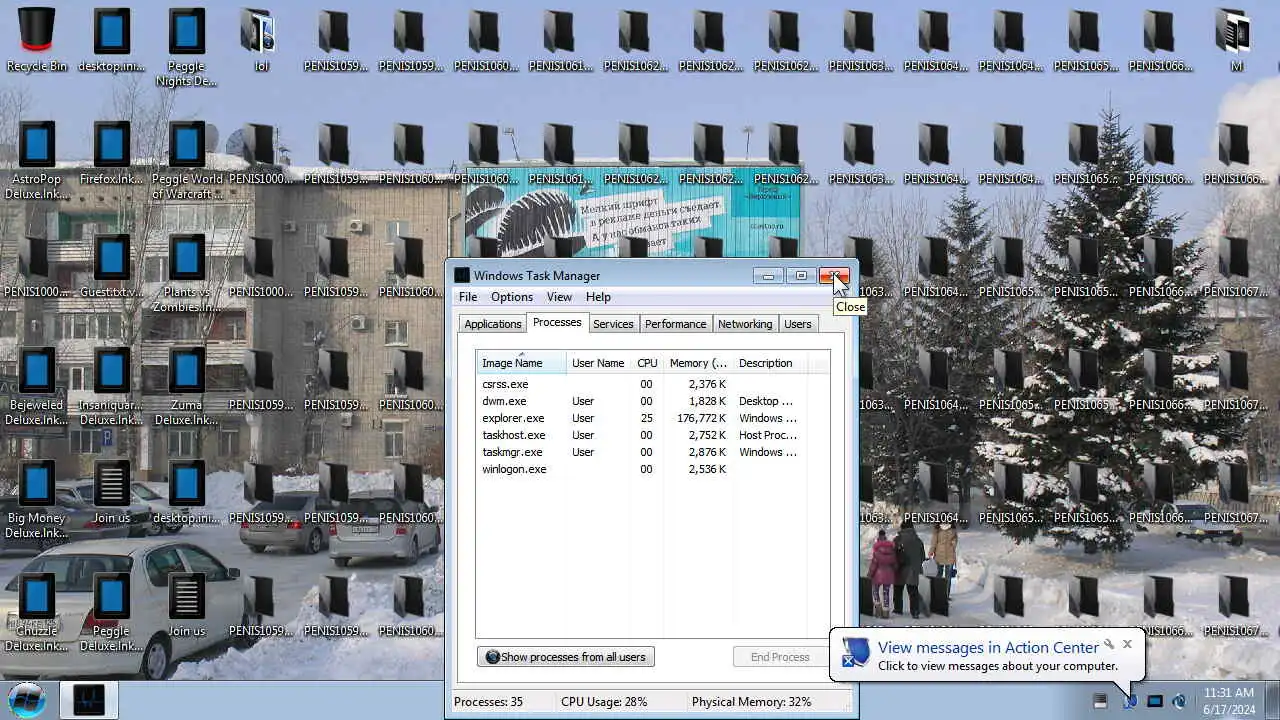
Task: Maximize the Windows Task Manager window
Action: (x=800, y=276)
